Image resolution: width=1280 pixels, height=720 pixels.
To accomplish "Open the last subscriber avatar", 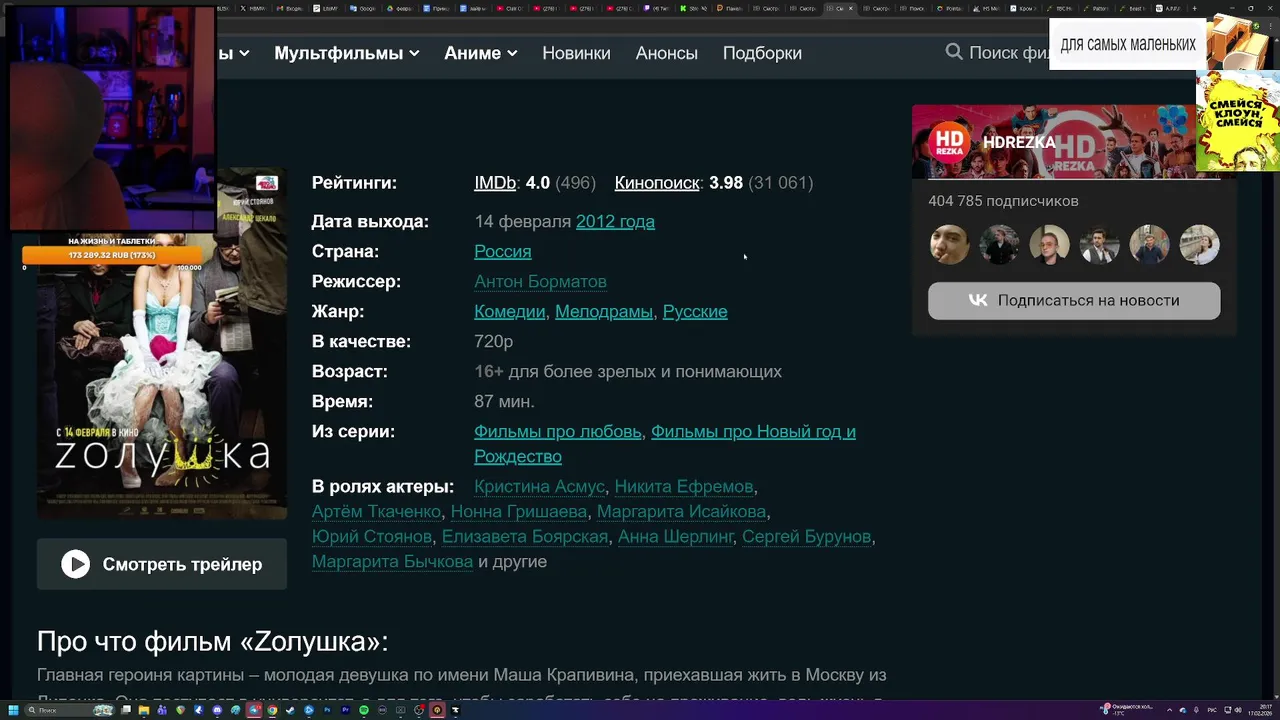I will click(x=1199, y=245).
